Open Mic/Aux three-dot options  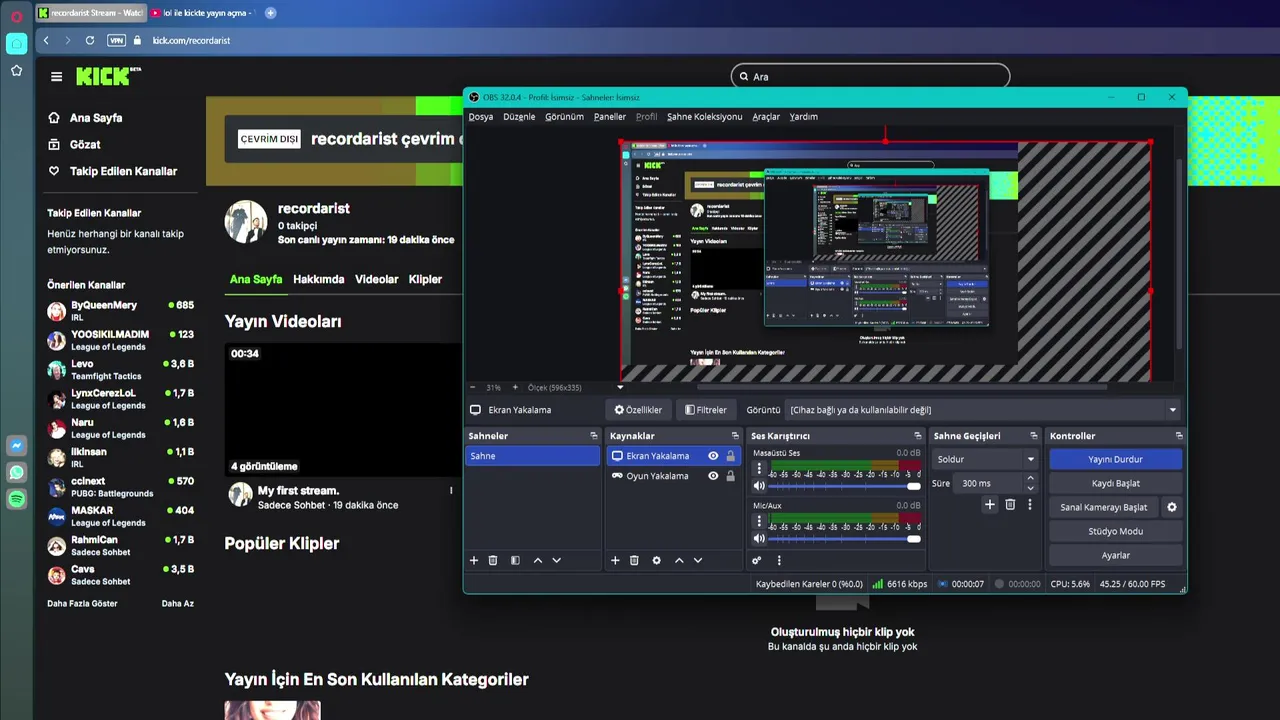[x=759, y=521]
